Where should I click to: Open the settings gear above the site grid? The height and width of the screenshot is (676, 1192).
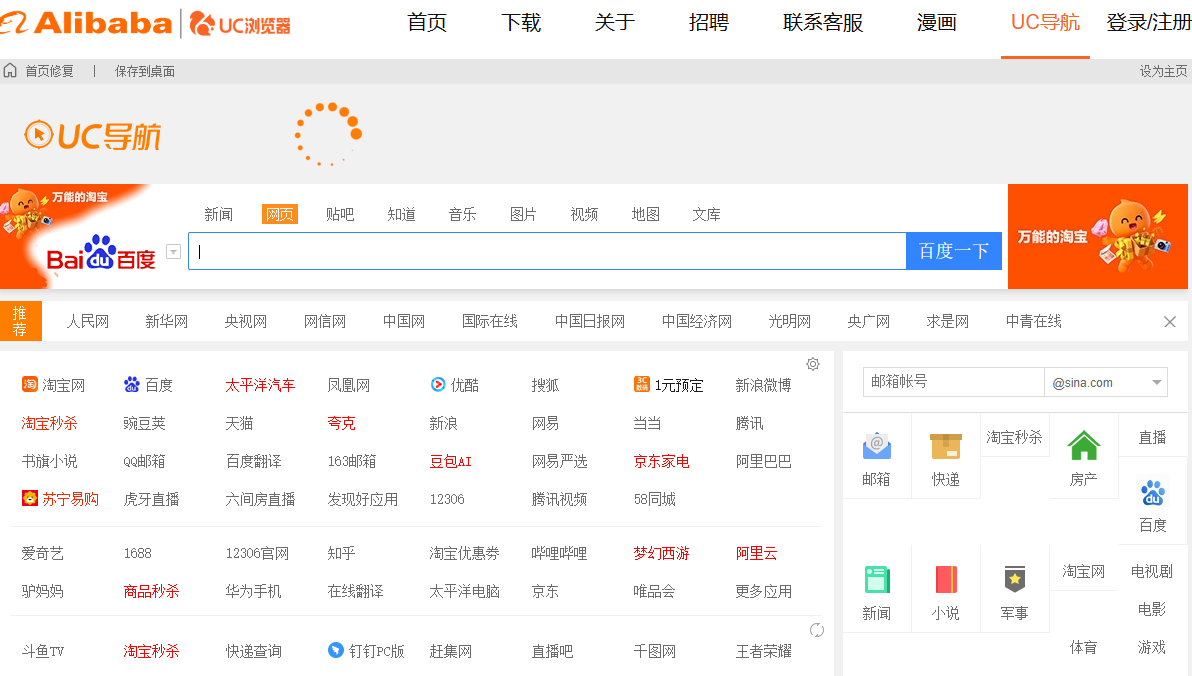click(x=813, y=364)
